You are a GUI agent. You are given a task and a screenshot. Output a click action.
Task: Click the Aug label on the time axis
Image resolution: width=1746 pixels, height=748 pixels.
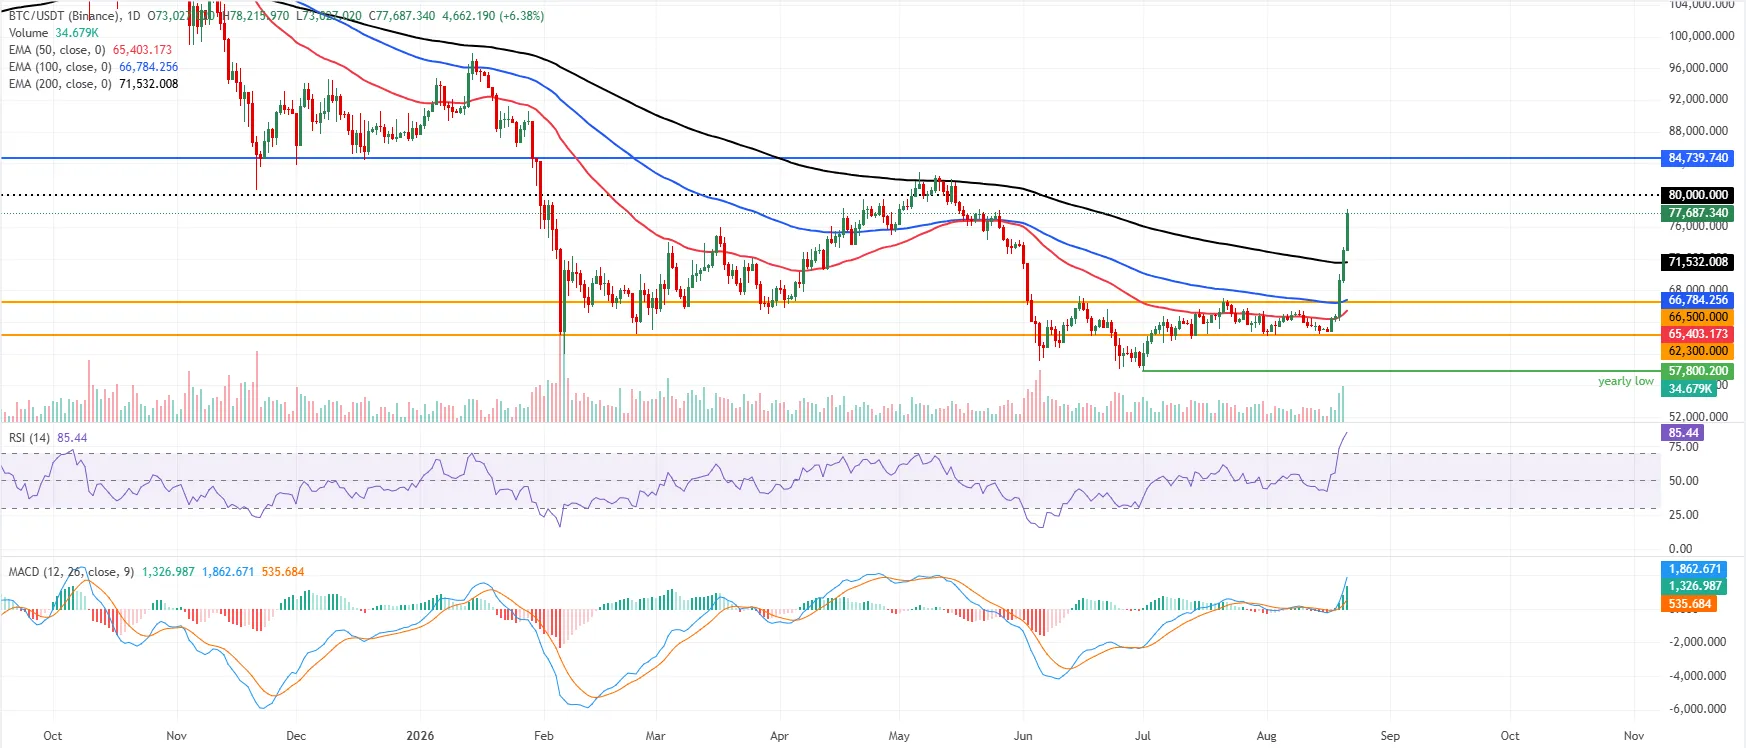1267,736
